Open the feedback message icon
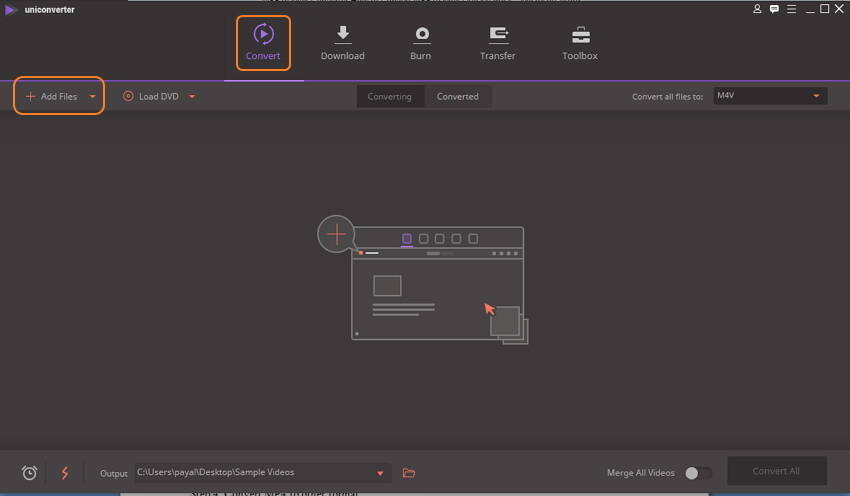Viewport: 850px width, 496px height. pyautogui.click(x=774, y=9)
